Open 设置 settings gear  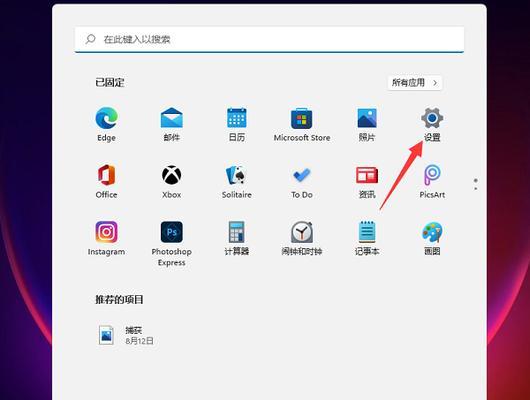coord(432,124)
